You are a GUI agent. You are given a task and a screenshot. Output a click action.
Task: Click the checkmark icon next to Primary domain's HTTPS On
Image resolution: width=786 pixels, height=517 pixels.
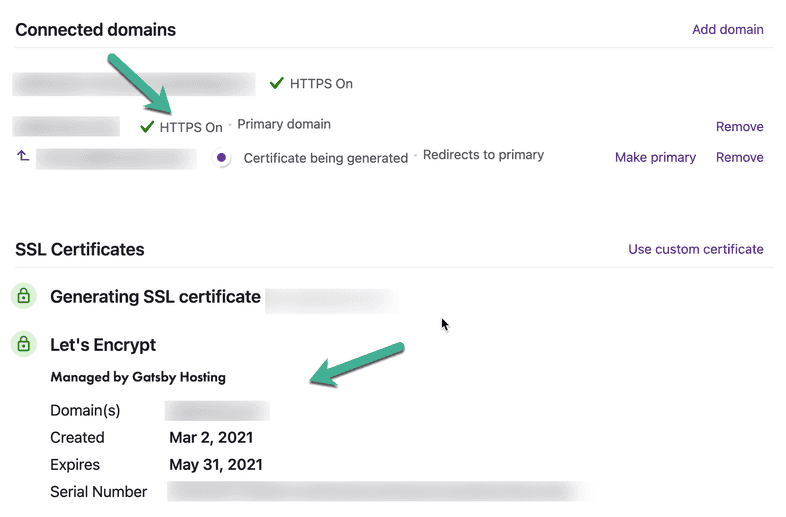[x=147, y=127]
